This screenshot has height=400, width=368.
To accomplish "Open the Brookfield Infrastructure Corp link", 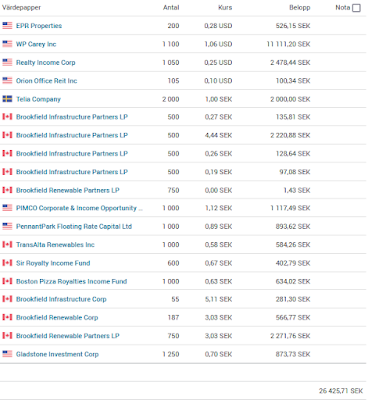I will pos(61,299).
